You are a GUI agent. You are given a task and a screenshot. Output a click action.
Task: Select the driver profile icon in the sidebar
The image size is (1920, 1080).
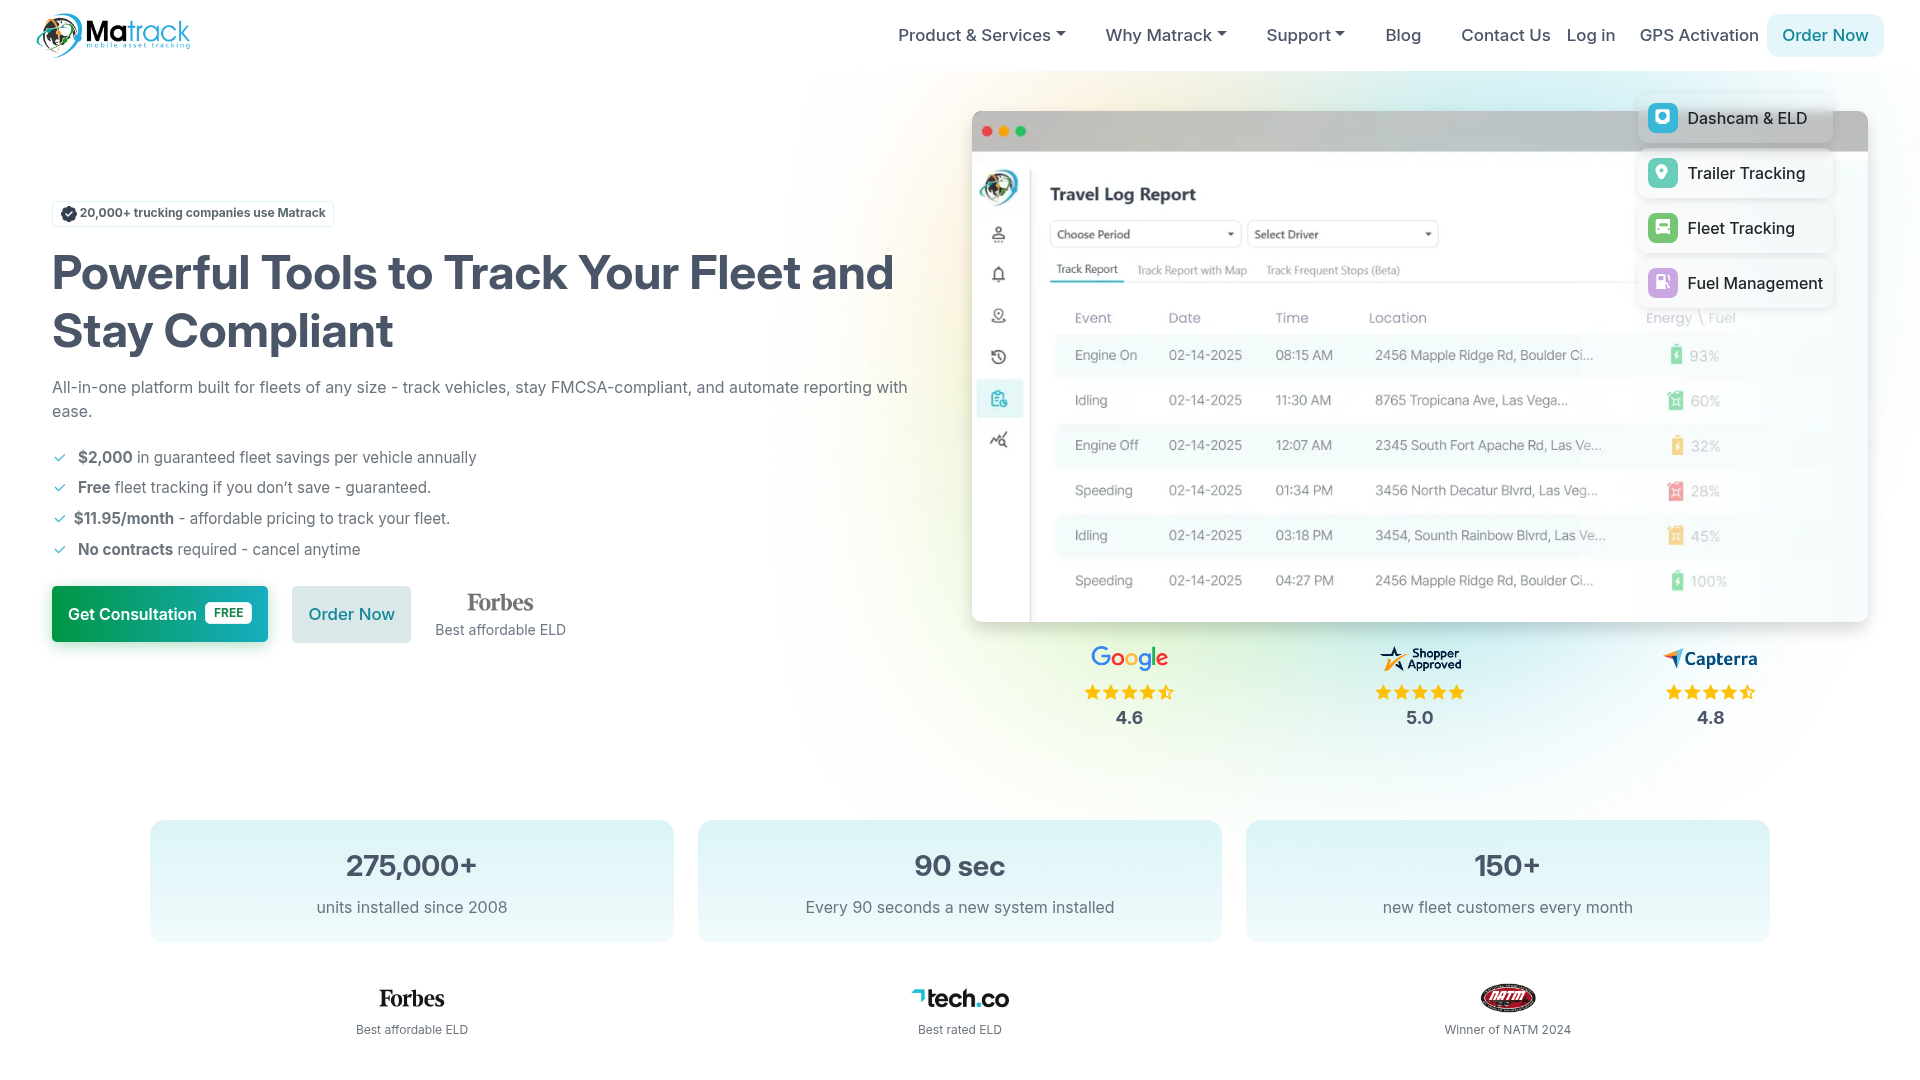[x=998, y=233]
